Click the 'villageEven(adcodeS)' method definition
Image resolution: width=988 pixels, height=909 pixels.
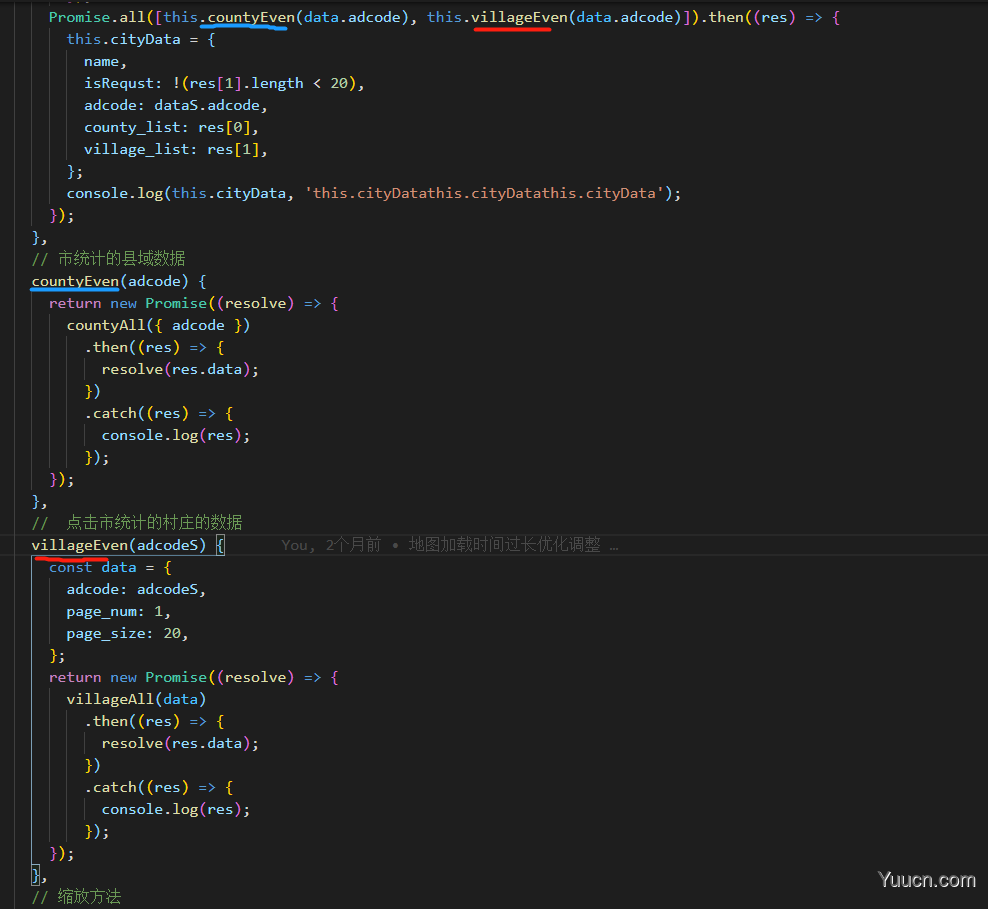119,546
